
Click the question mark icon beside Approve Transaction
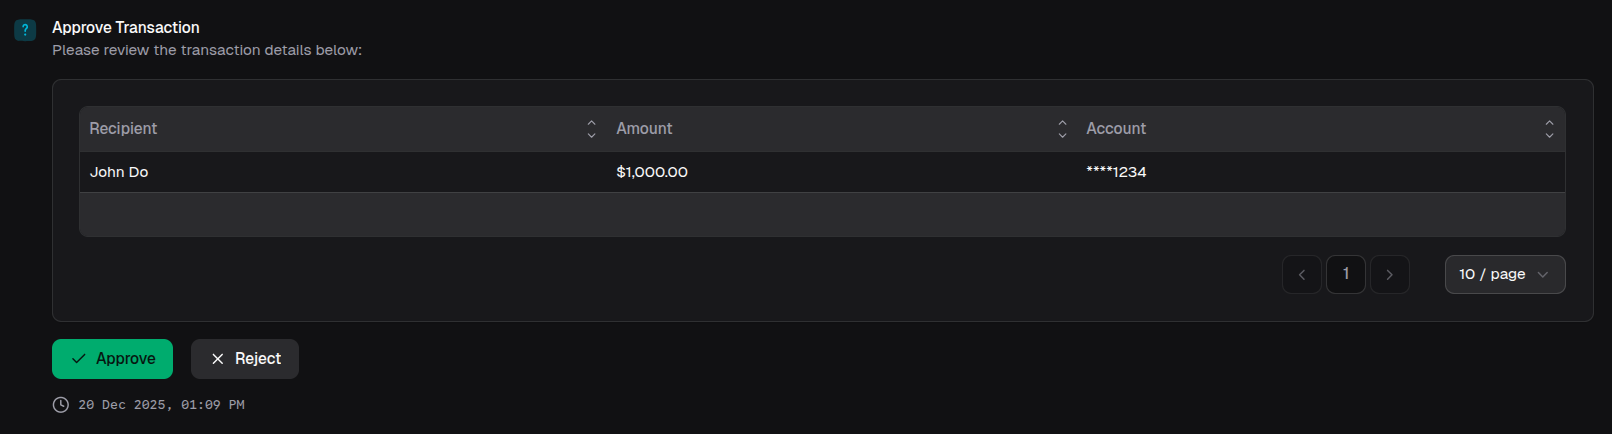25,30
